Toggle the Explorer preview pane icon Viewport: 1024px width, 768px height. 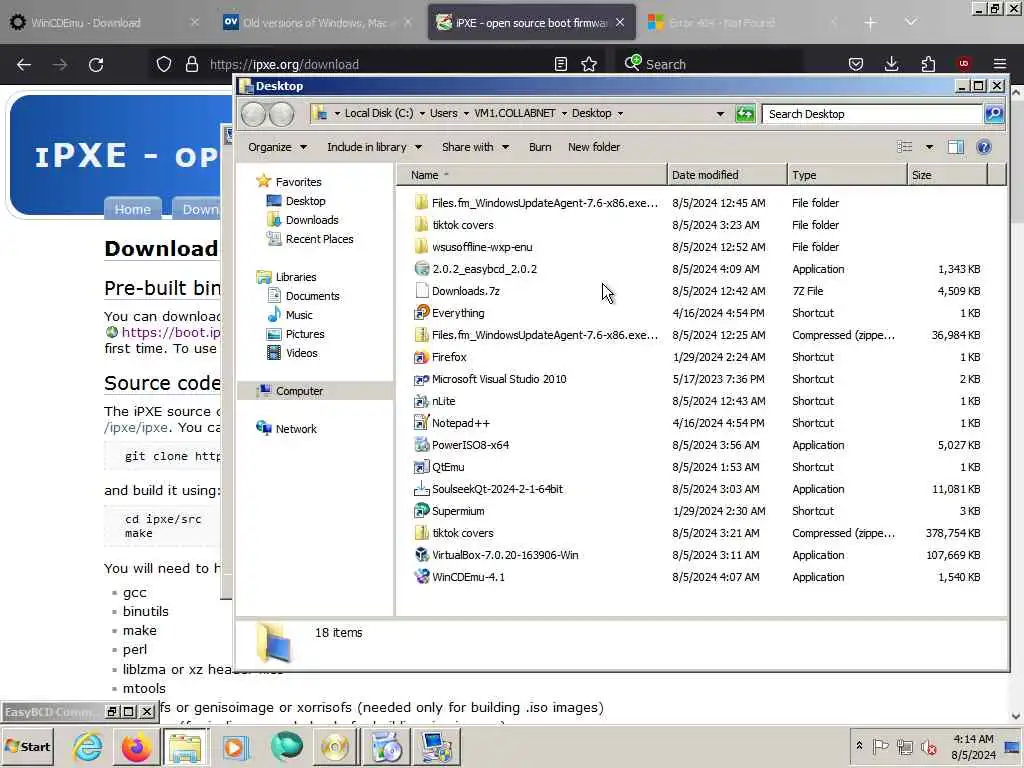[955, 147]
